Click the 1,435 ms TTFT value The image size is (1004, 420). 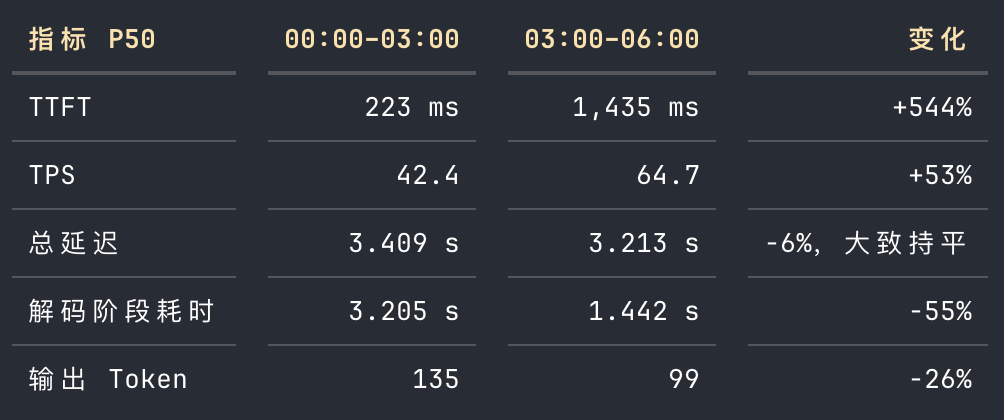pyautogui.click(x=636, y=108)
